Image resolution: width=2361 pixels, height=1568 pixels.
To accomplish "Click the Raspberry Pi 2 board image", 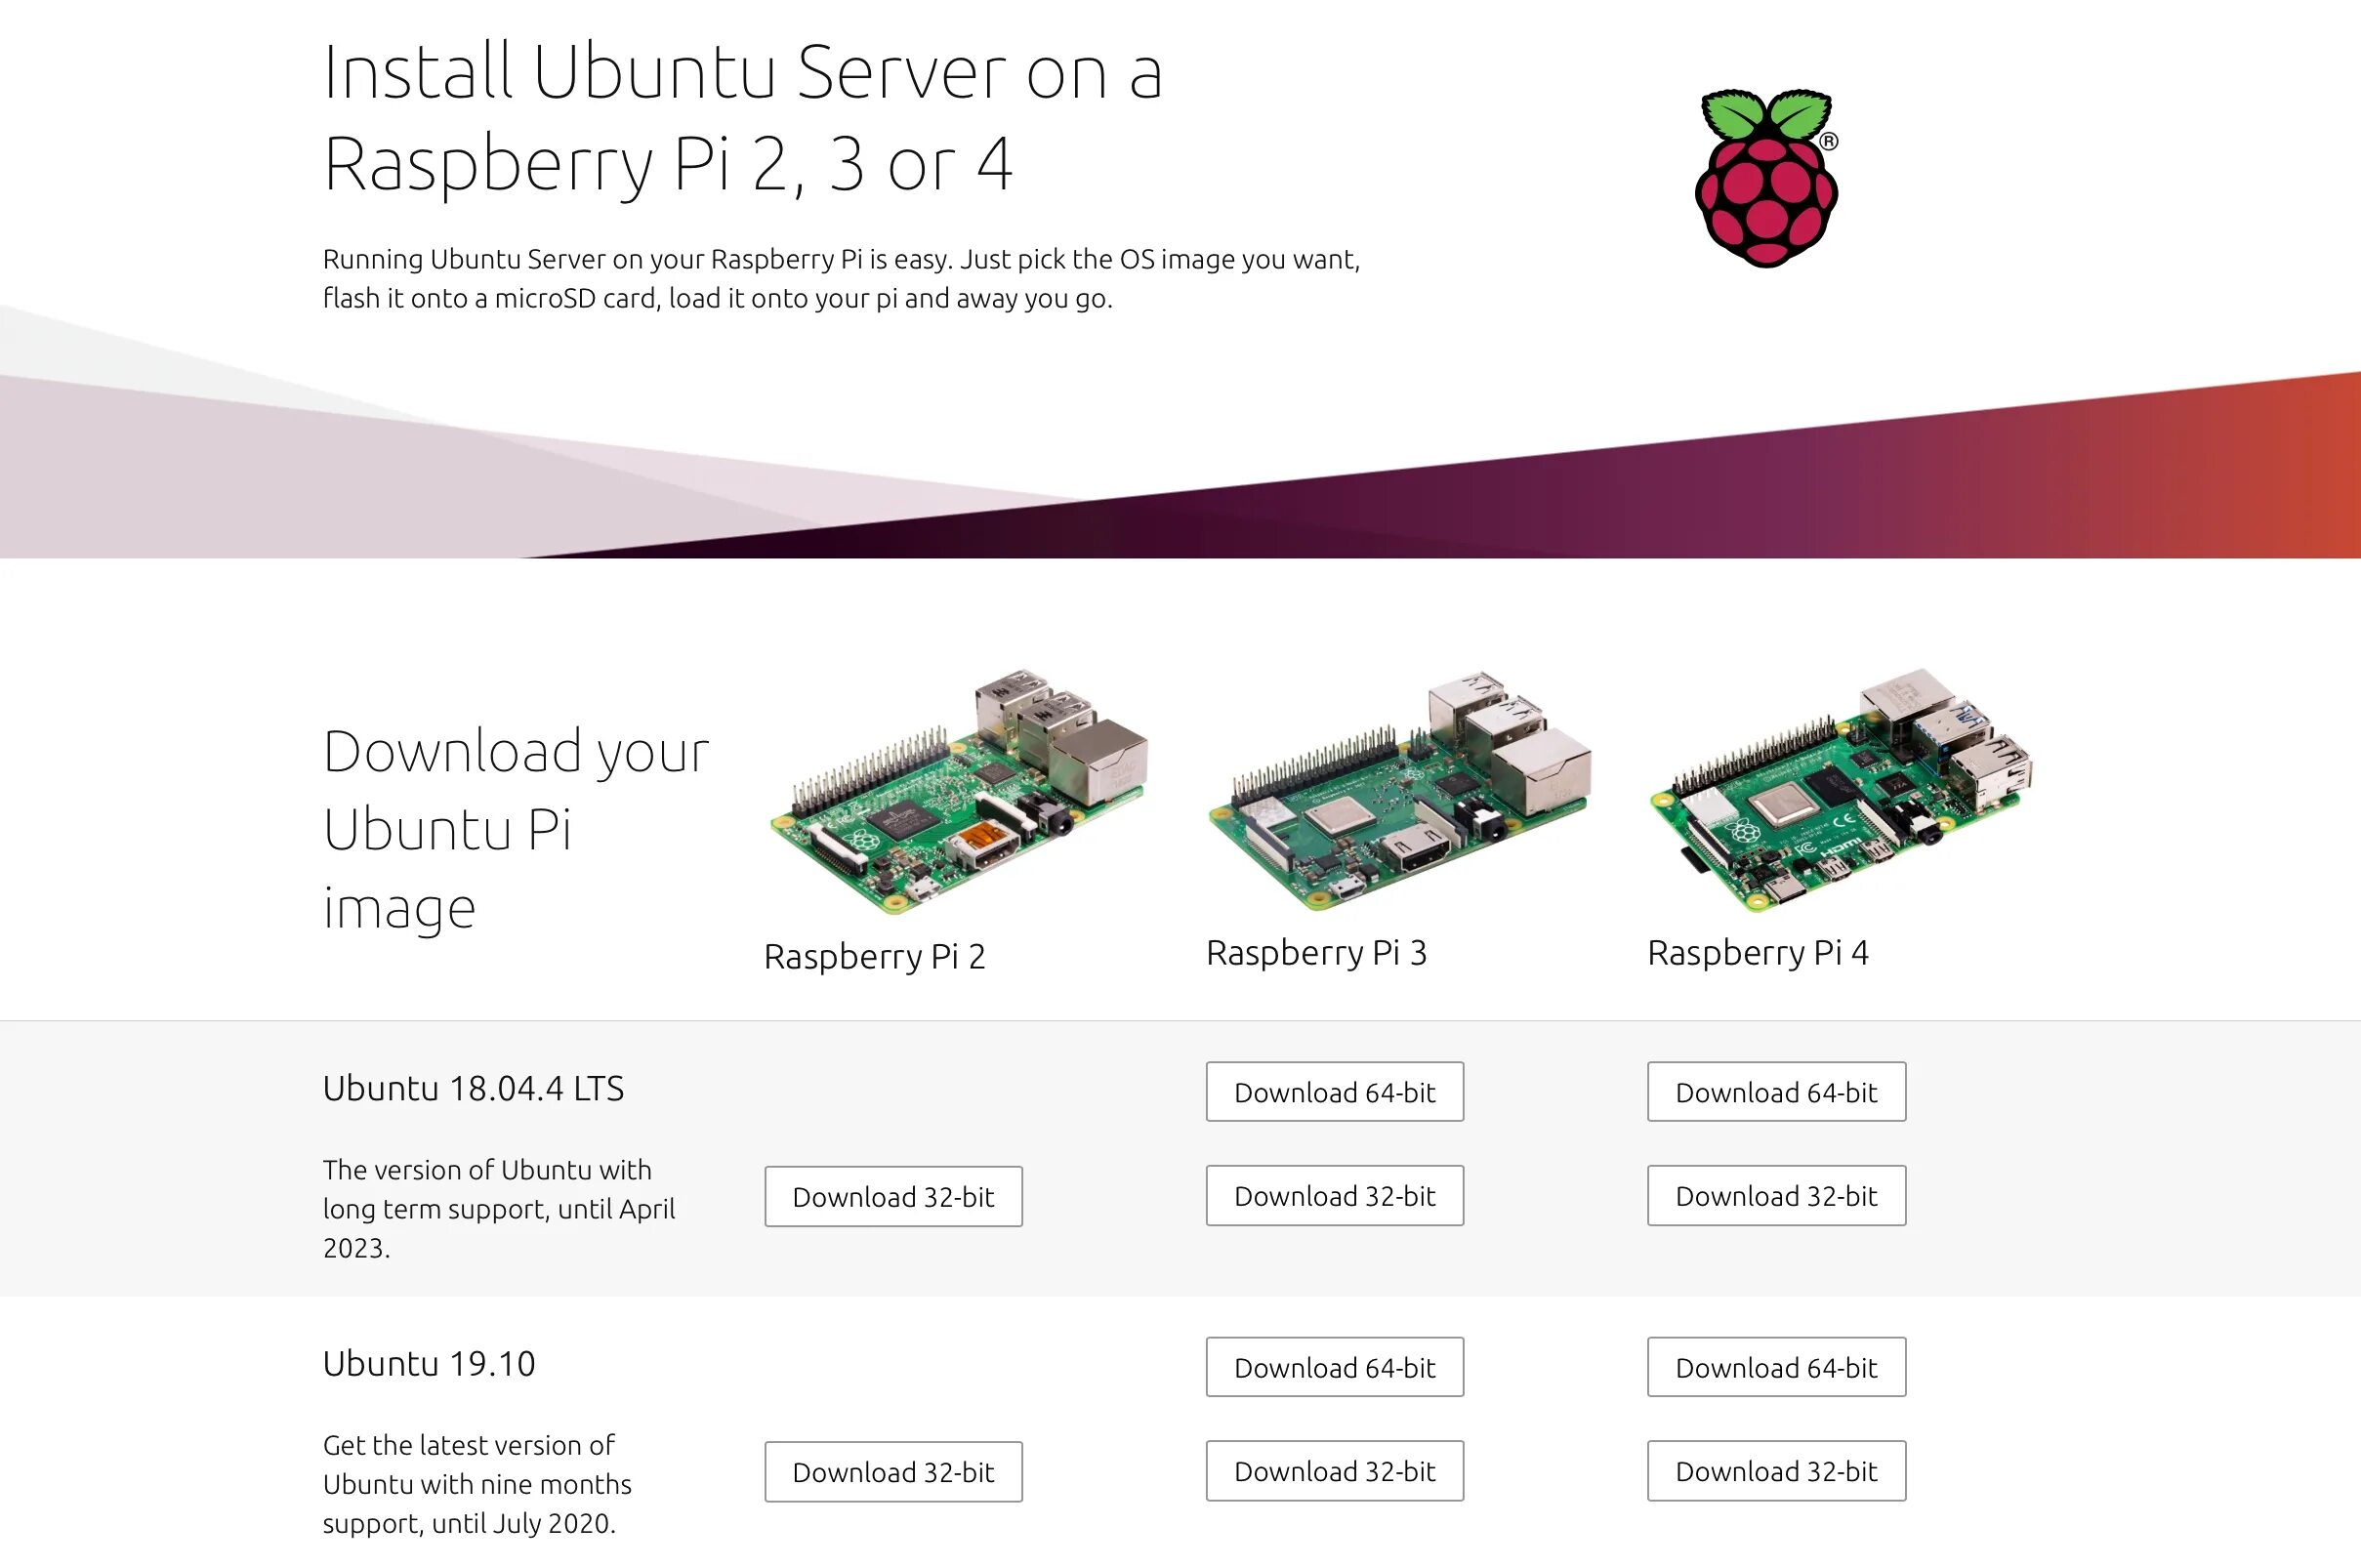I will coord(958,794).
